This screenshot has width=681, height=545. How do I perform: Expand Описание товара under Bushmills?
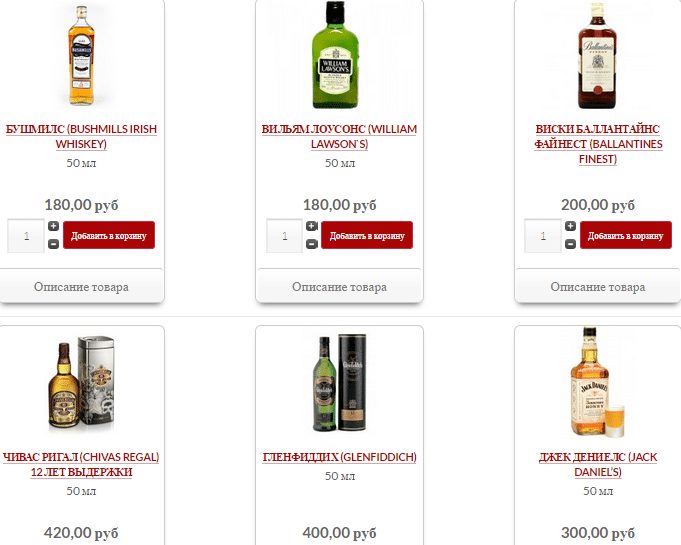point(81,287)
